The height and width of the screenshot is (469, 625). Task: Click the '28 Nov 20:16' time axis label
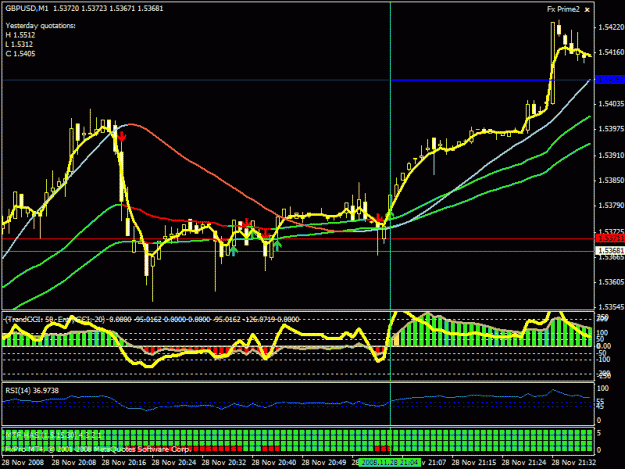124,462
